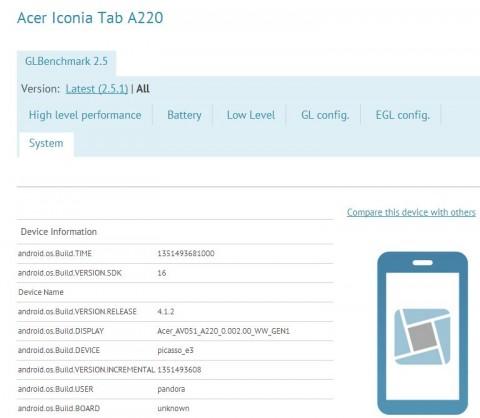The width and height of the screenshot is (480, 418).
Task: Click the Version: label text
Action: click(x=41, y=89)
